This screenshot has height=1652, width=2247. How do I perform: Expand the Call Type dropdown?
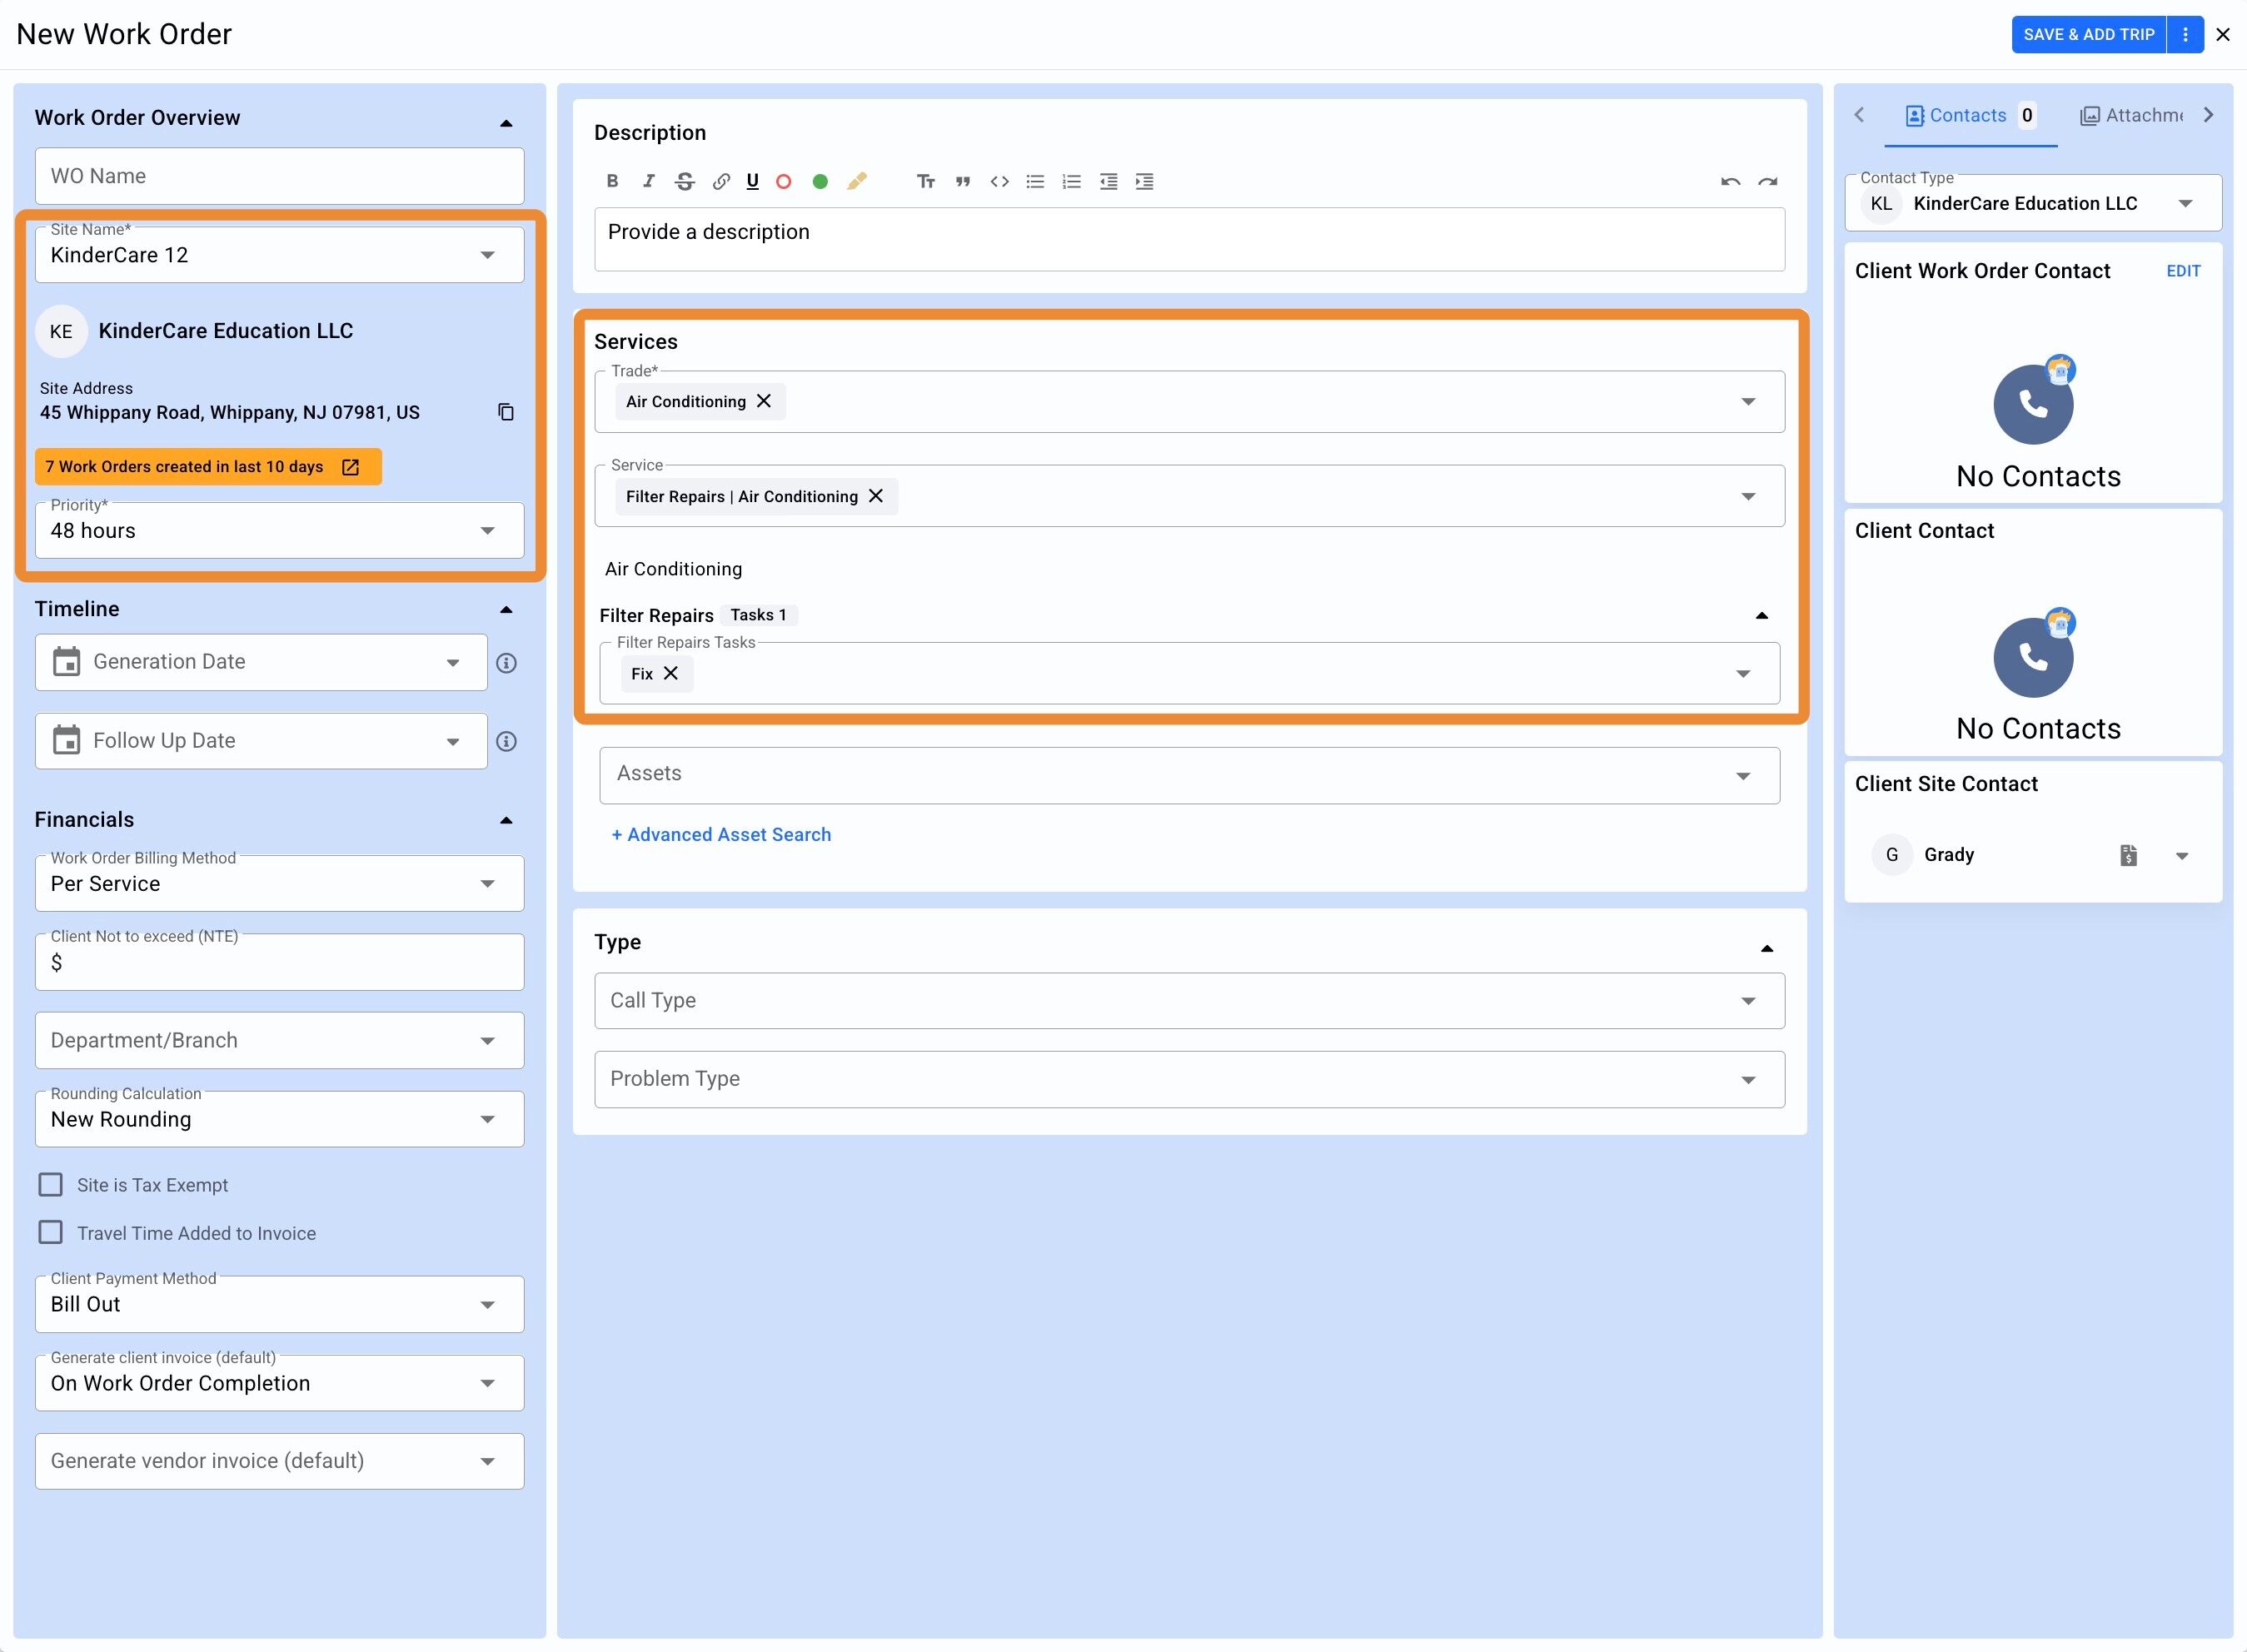tap(1188, 1001)
